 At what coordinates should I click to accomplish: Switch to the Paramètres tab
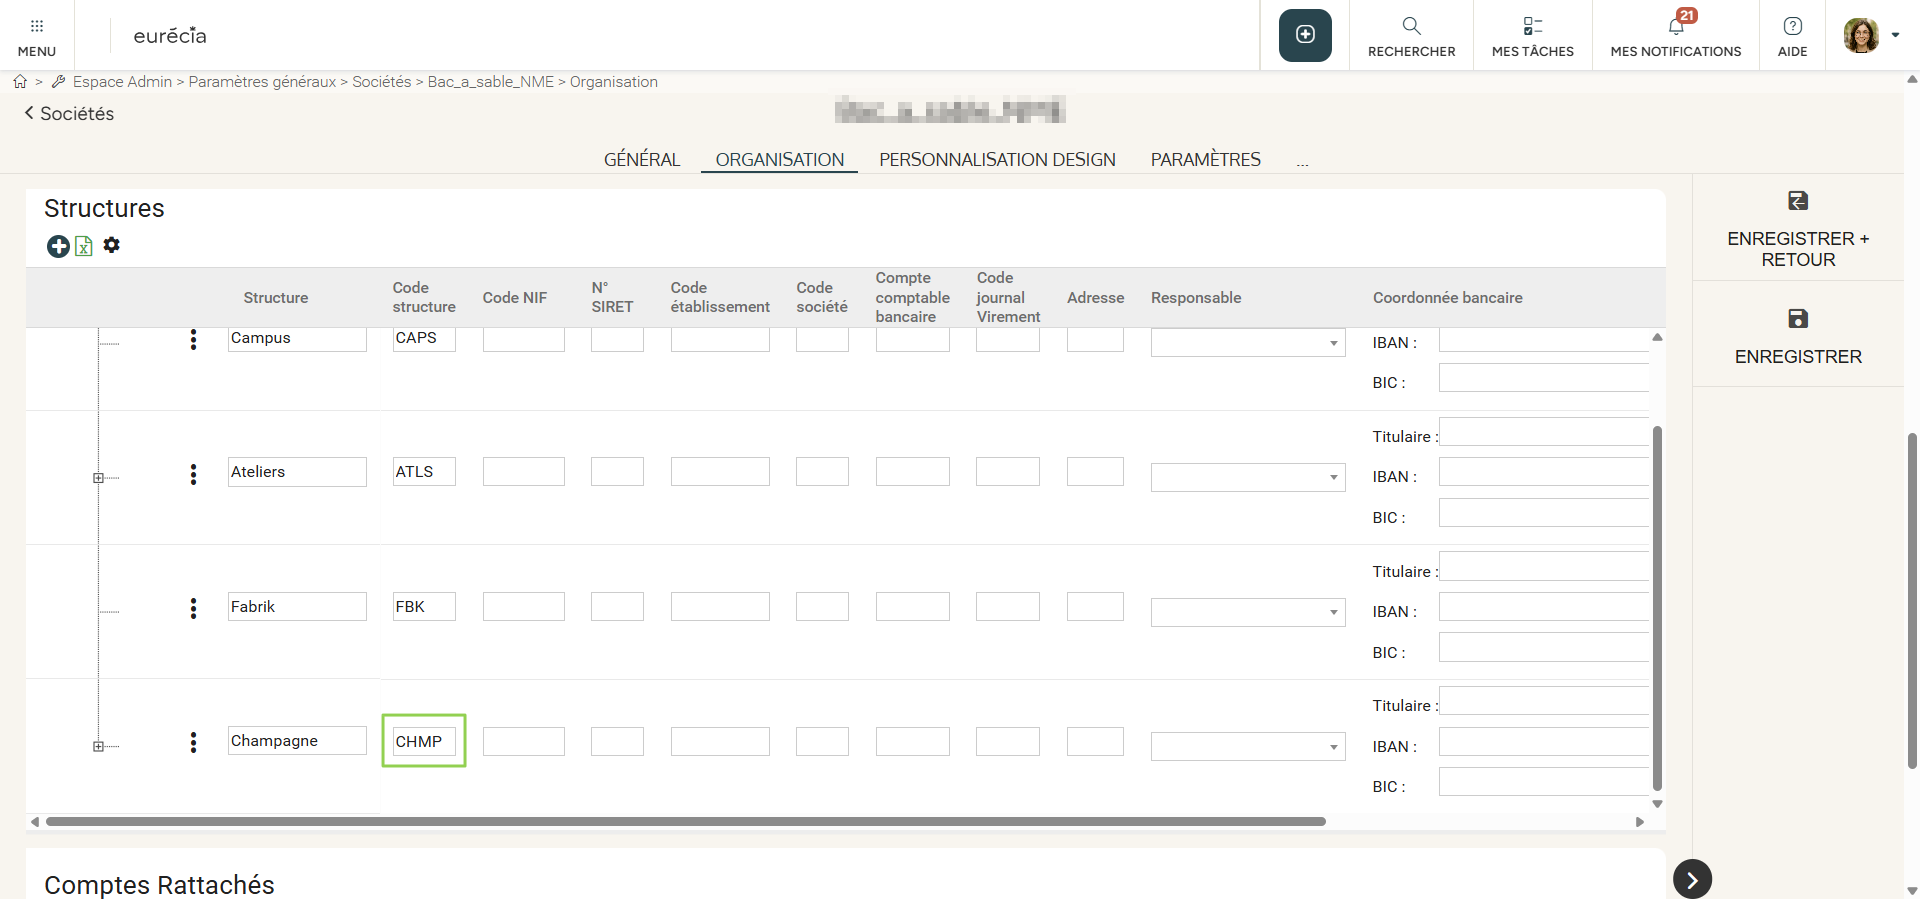pos(1205,160)
